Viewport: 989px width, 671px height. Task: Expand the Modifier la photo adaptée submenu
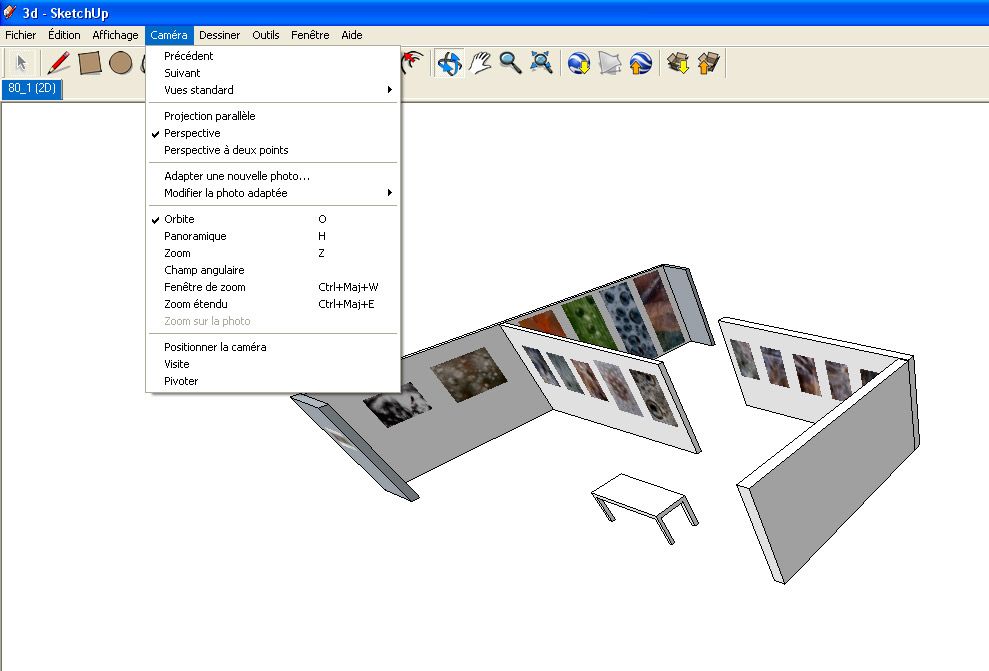tap(274, 193)
